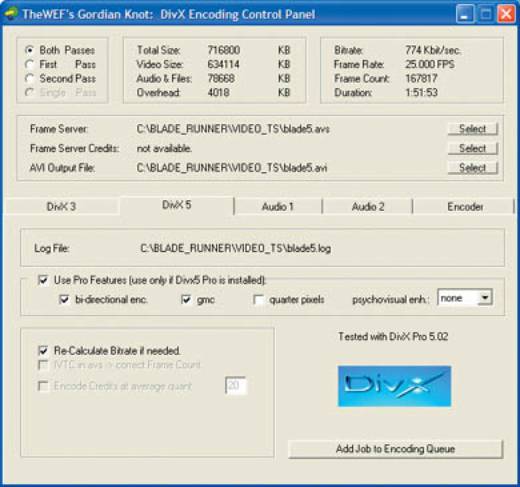This screenshot has width=520, height=487.
Task: Toggle Re-Calculate Bitrate if needed checkbox
Action: (43, 351)
